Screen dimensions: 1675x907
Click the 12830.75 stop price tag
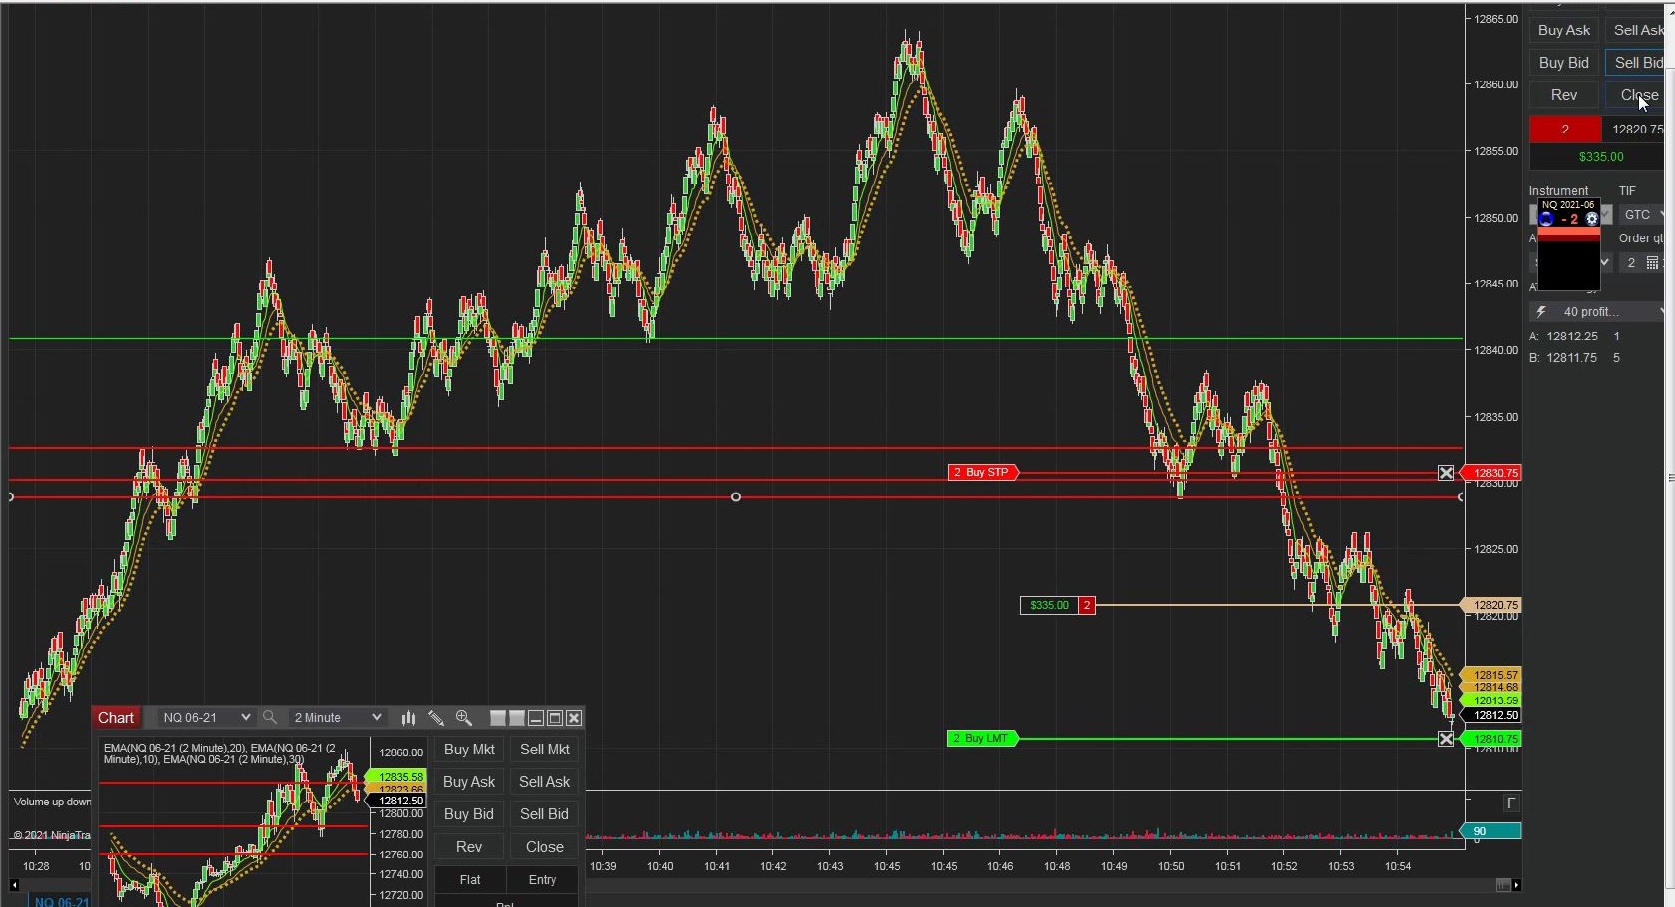tap(1492, 473)
